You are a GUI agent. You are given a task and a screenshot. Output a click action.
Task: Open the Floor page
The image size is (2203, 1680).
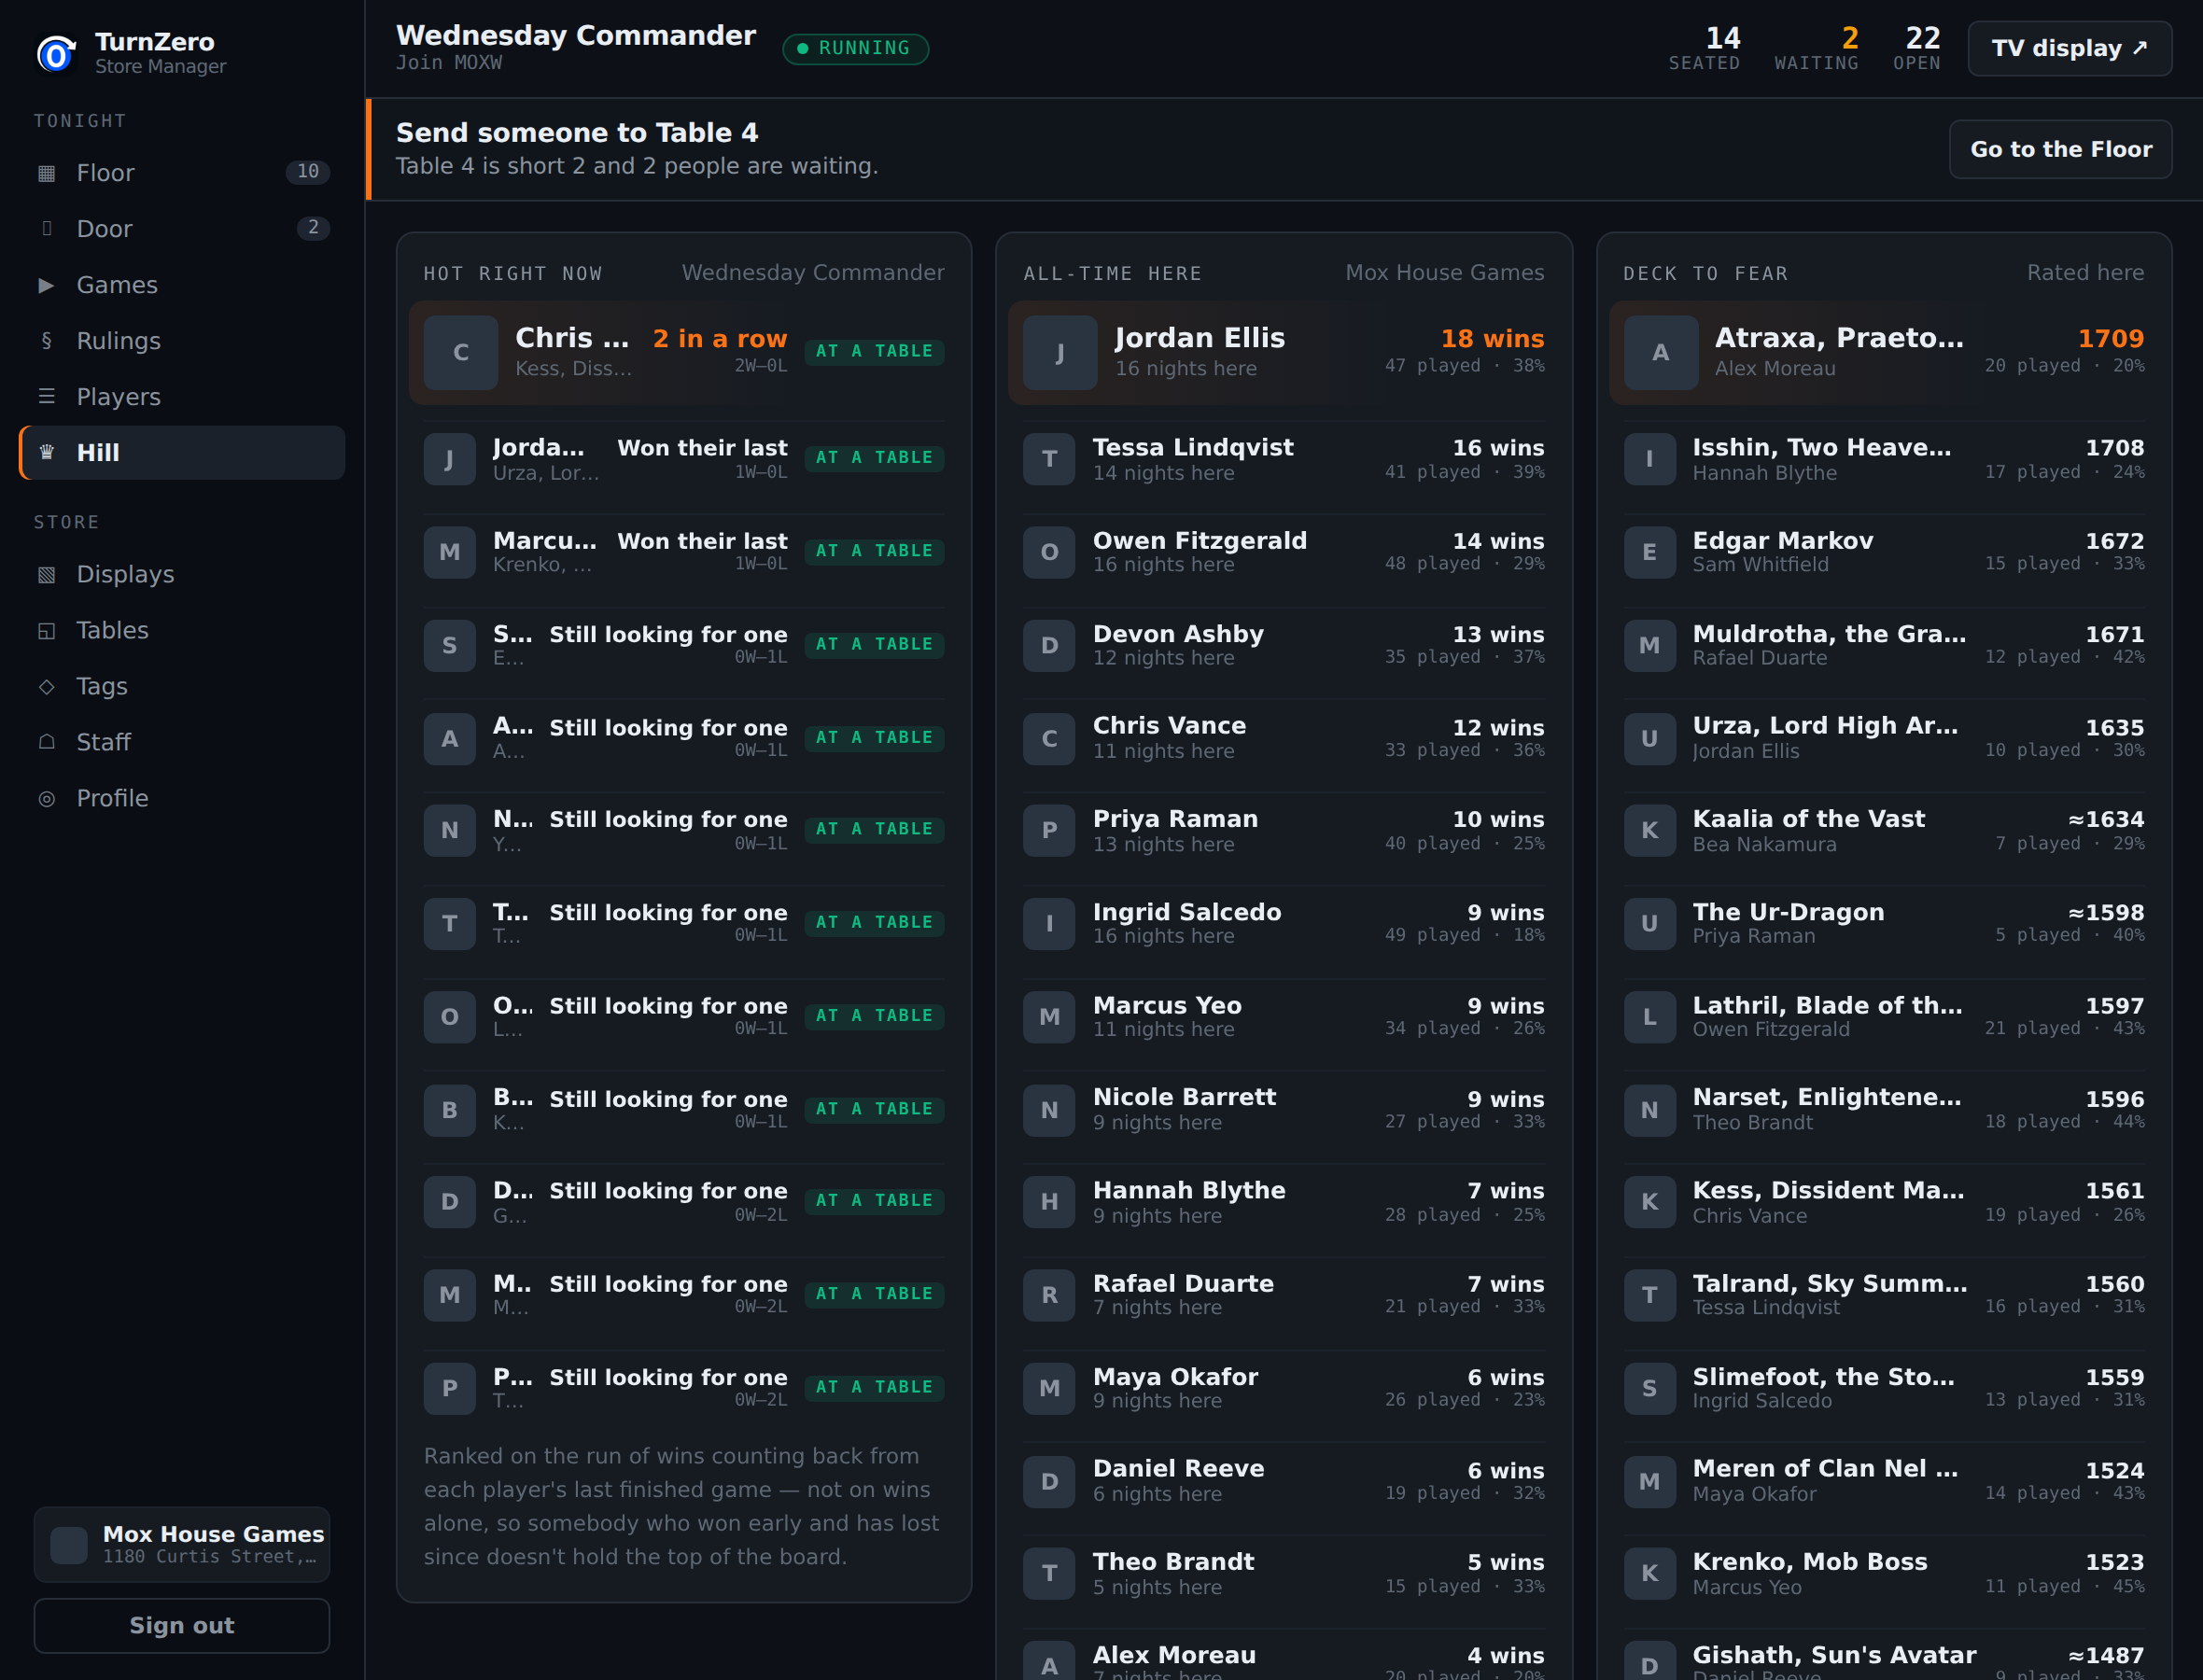pos(182,173)
